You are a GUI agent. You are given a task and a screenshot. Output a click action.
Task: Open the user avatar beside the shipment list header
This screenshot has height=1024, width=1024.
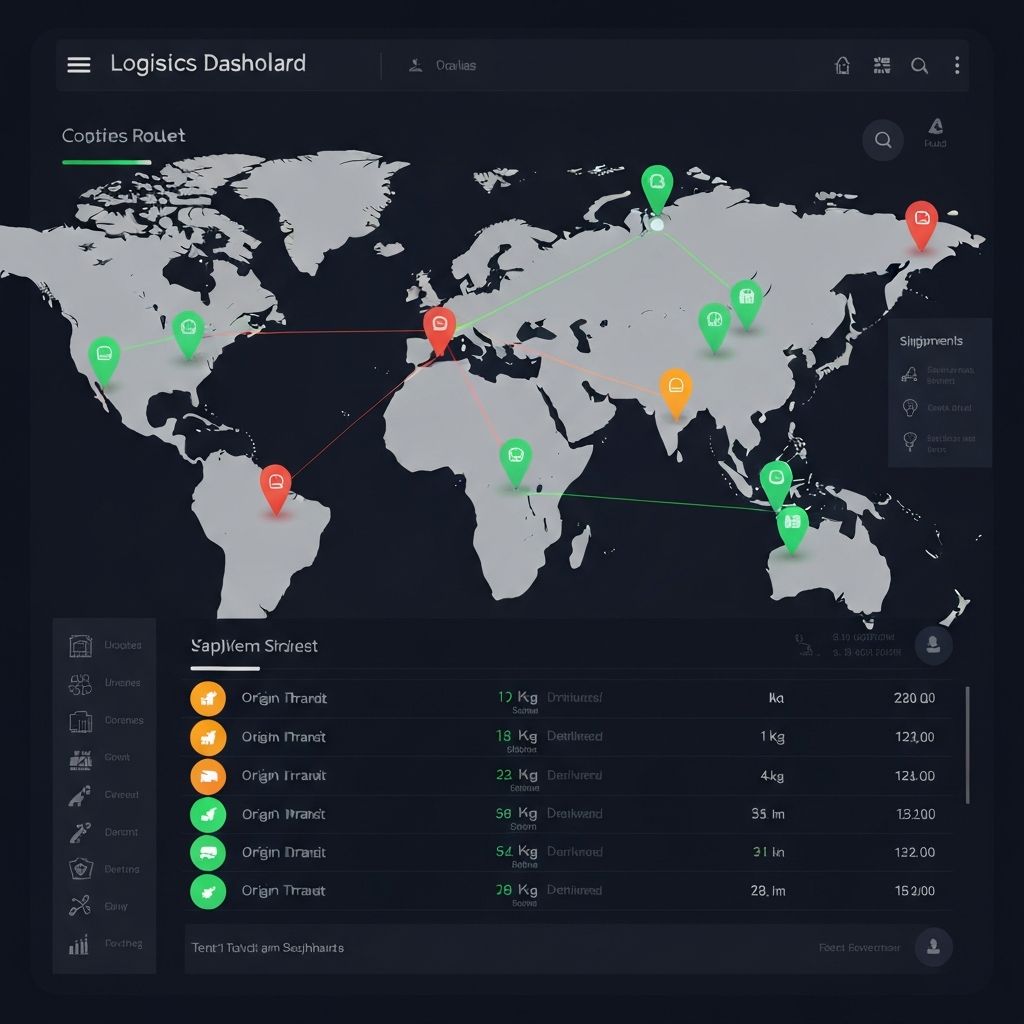coord(933,645)
